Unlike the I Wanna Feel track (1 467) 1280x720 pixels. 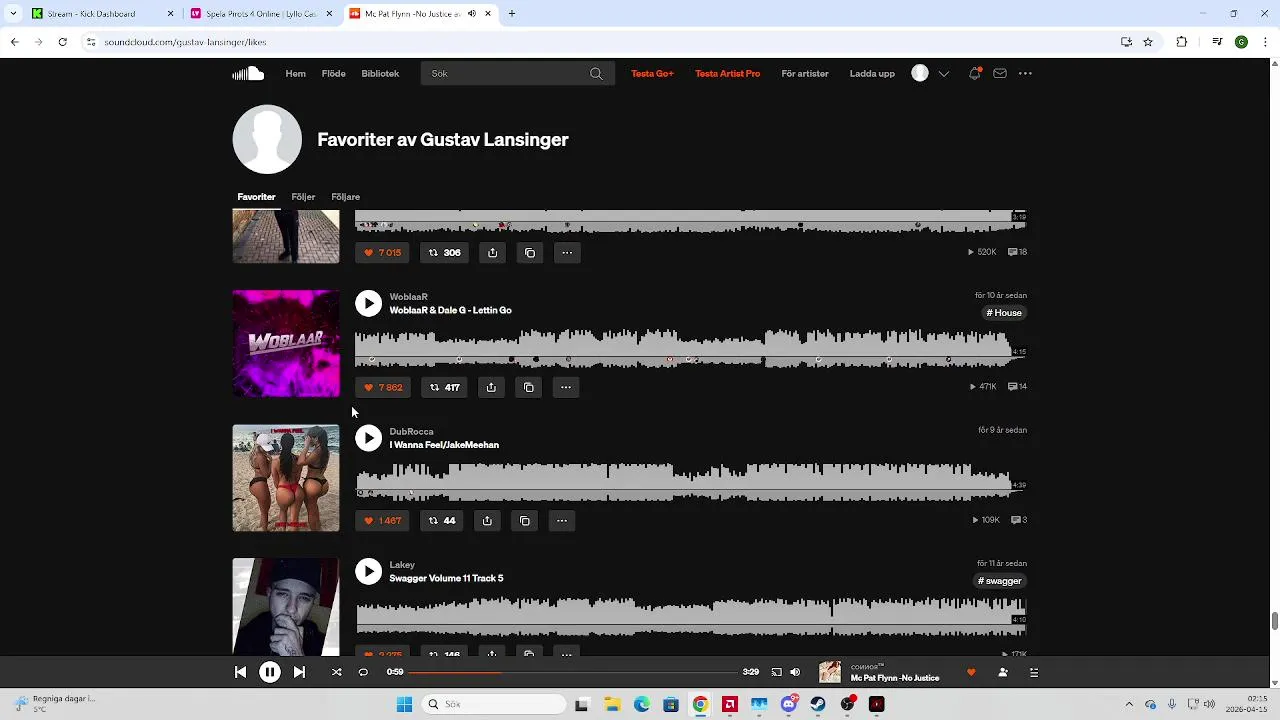point(382,520)
